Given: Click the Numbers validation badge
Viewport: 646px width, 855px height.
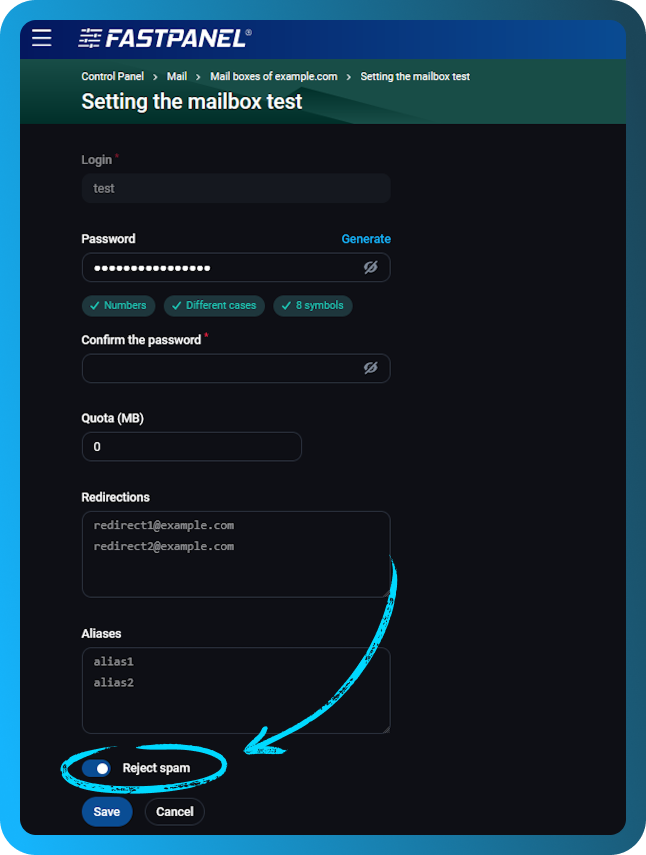Looking at the screenshot, I should 118,305.
